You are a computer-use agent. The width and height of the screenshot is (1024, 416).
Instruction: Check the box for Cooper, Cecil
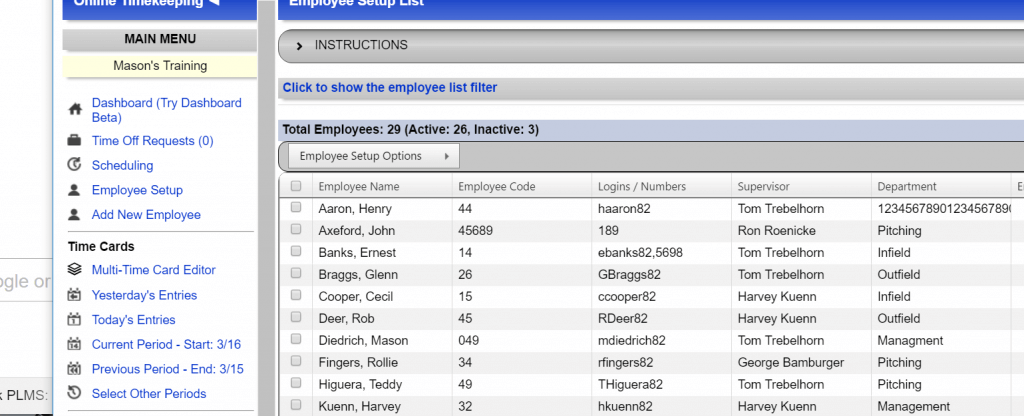point(296,295)
